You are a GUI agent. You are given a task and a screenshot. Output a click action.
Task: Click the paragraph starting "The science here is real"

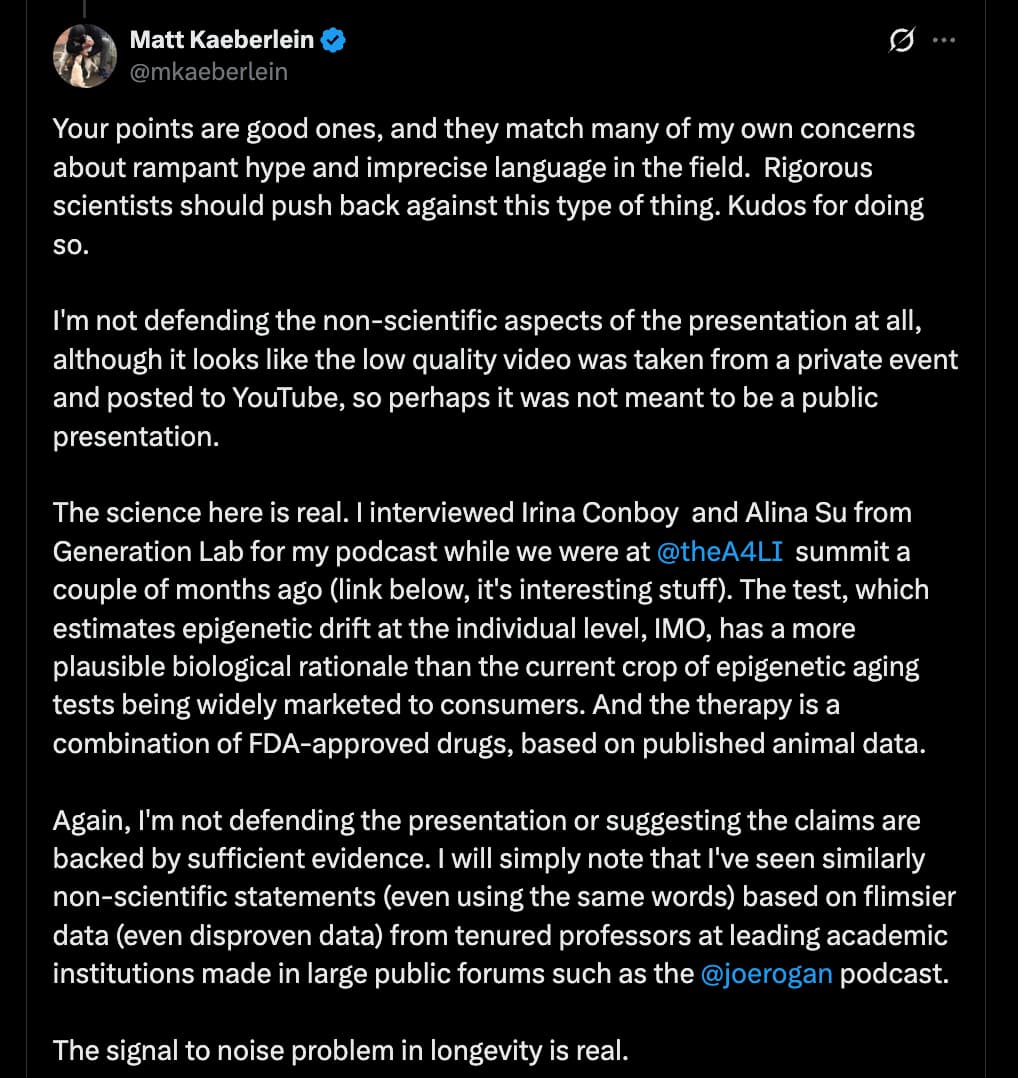click(x=491, y=628)
